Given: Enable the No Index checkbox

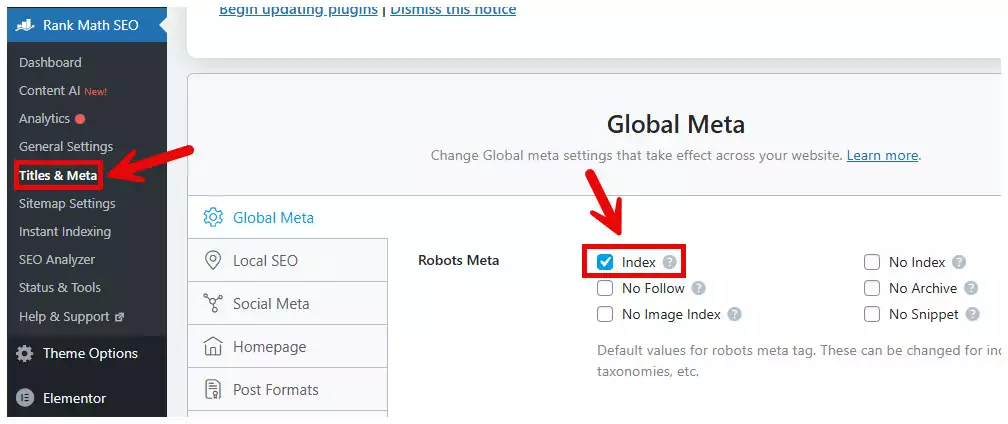Looking at the screenshot, I should click(872, 262).
